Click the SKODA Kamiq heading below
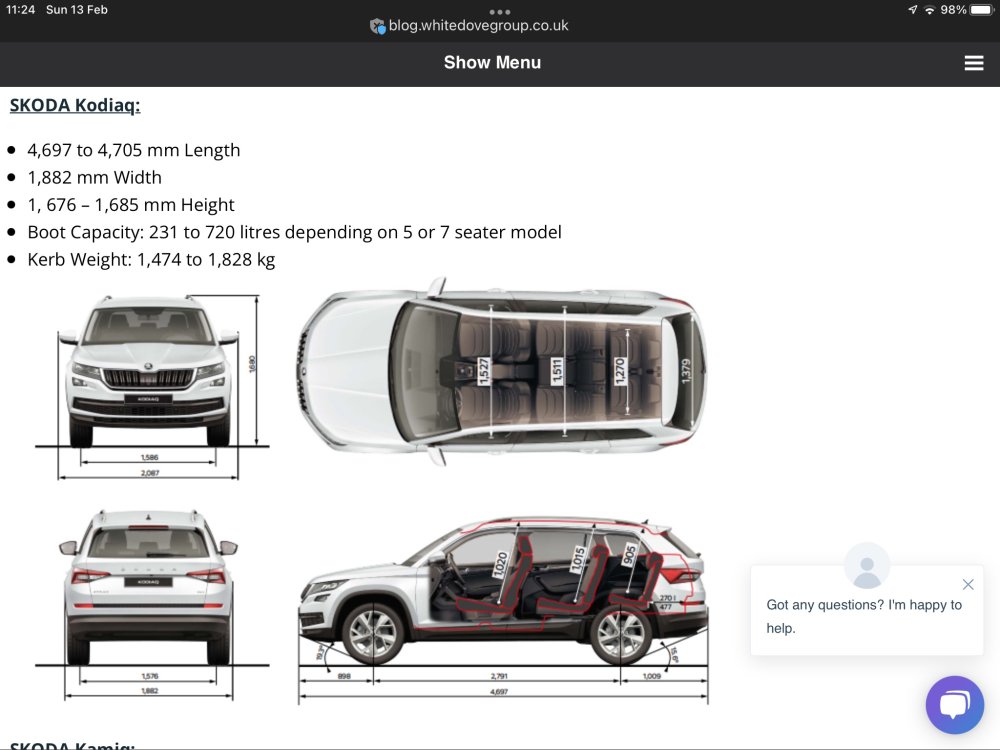Screen dimensions: 1000x750 coord(72,744)
